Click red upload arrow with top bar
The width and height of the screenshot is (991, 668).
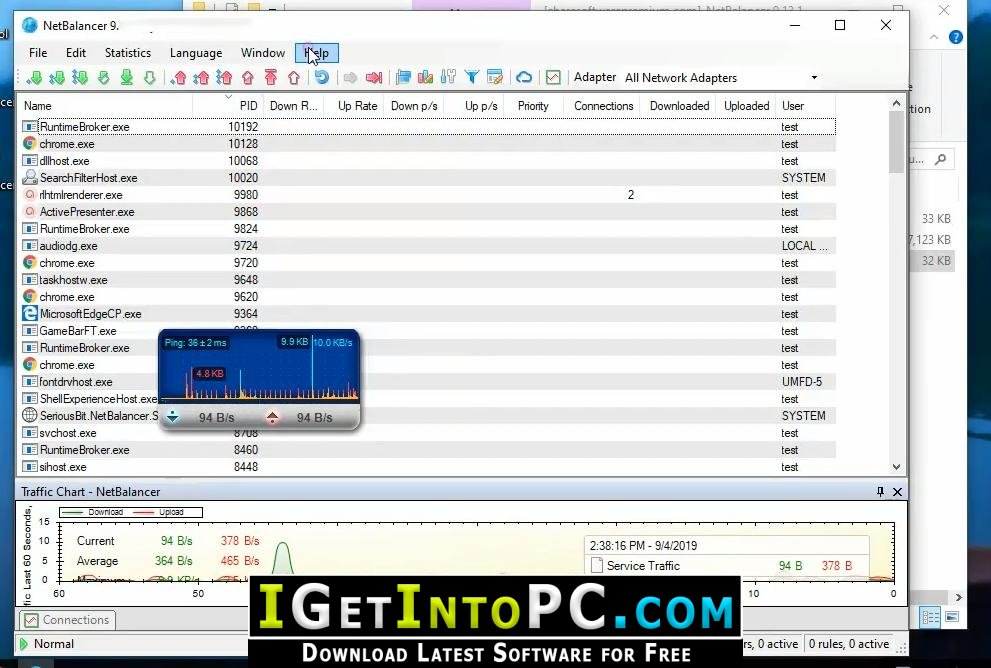click(x=271, y=78)
